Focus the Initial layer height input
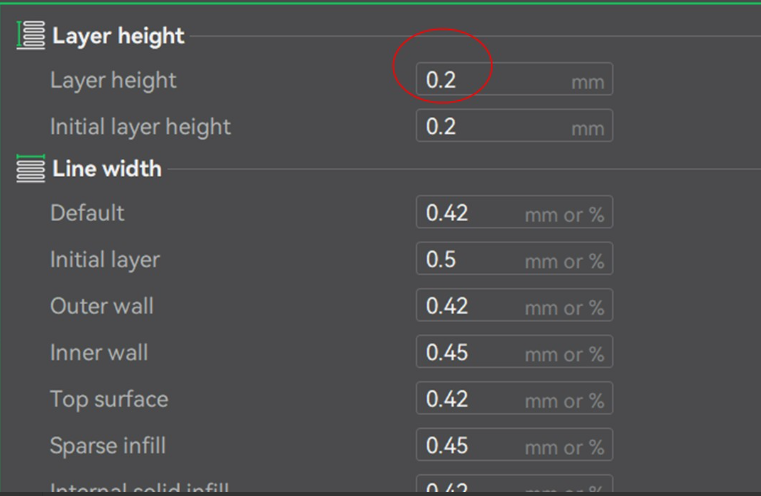Viewport: 761px width, 496px height. pos(490,126)
